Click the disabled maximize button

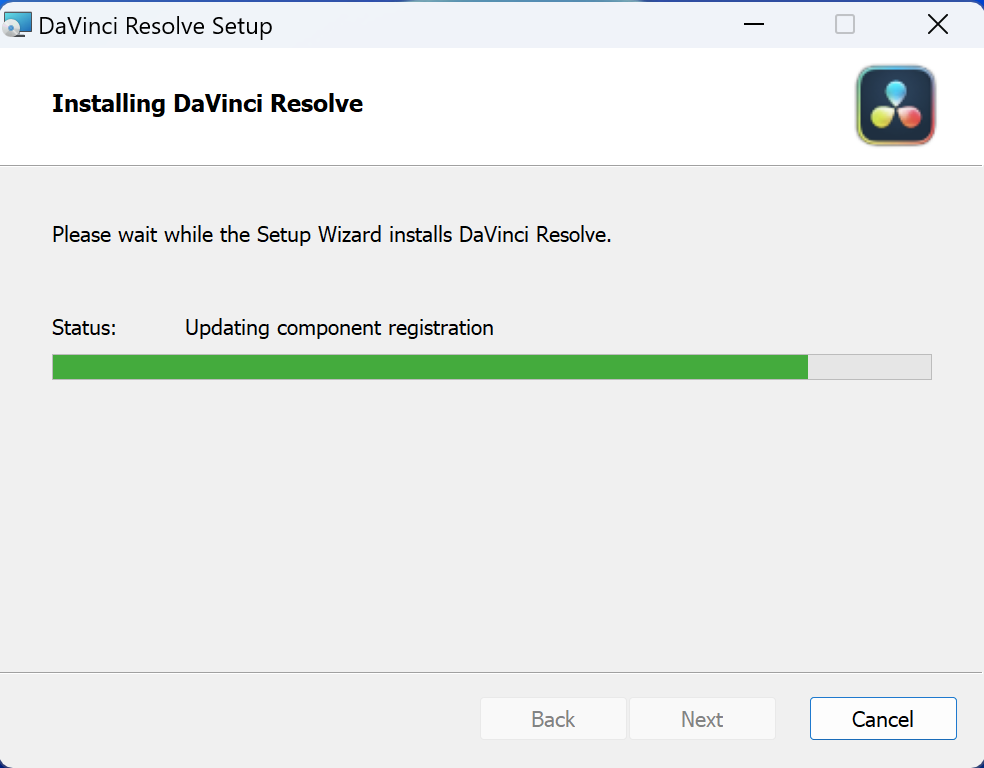click(x=845, y=25)
